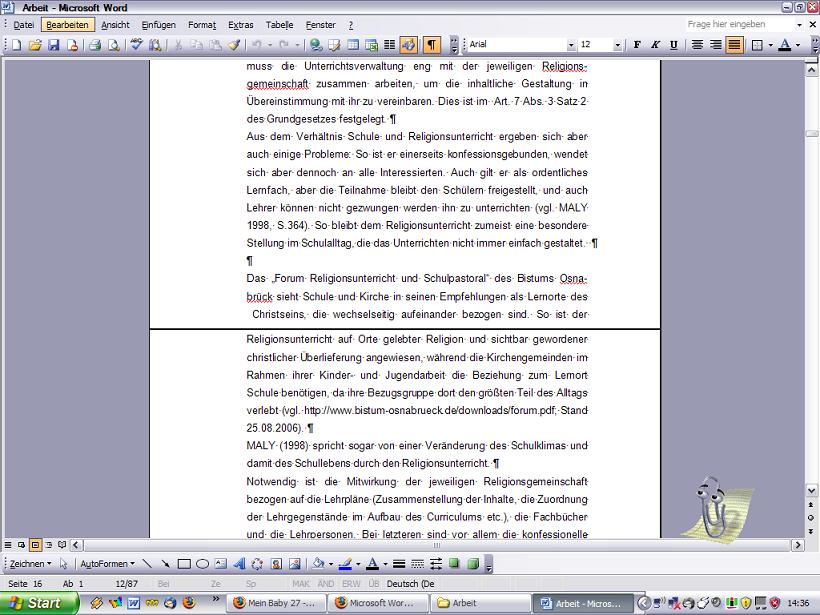Select the Ellipse drawing tool

[202, 564]
